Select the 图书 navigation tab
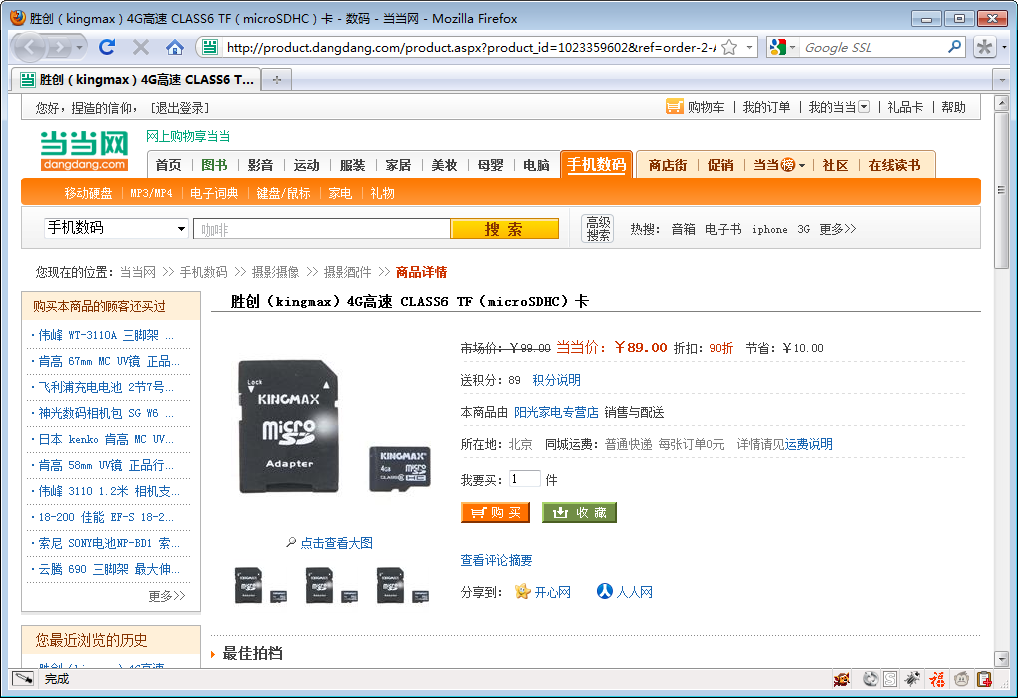The height and width of the screenshot is (698, 1018). pyautogui.click(x=214, y=165)
